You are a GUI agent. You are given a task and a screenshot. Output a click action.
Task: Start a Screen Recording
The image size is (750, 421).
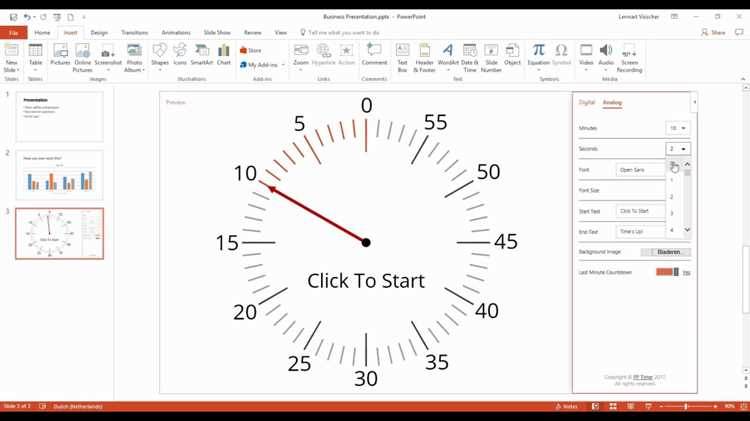[629, 57]
